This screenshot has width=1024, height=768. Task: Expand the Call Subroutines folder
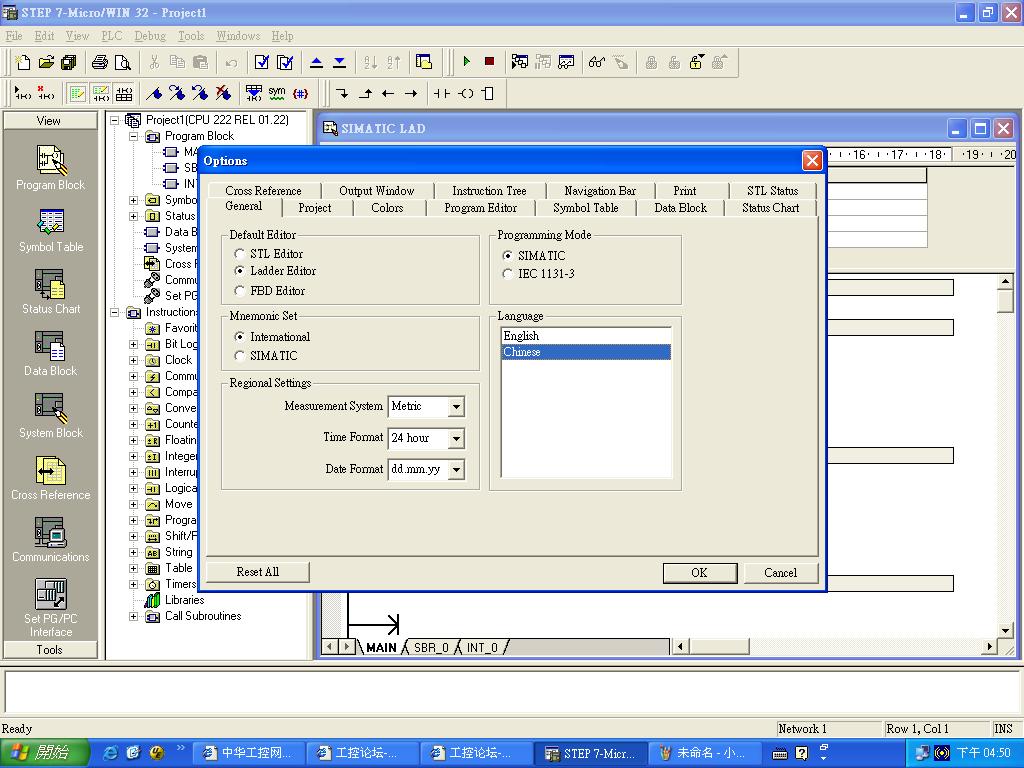click(x=133, y=616)
